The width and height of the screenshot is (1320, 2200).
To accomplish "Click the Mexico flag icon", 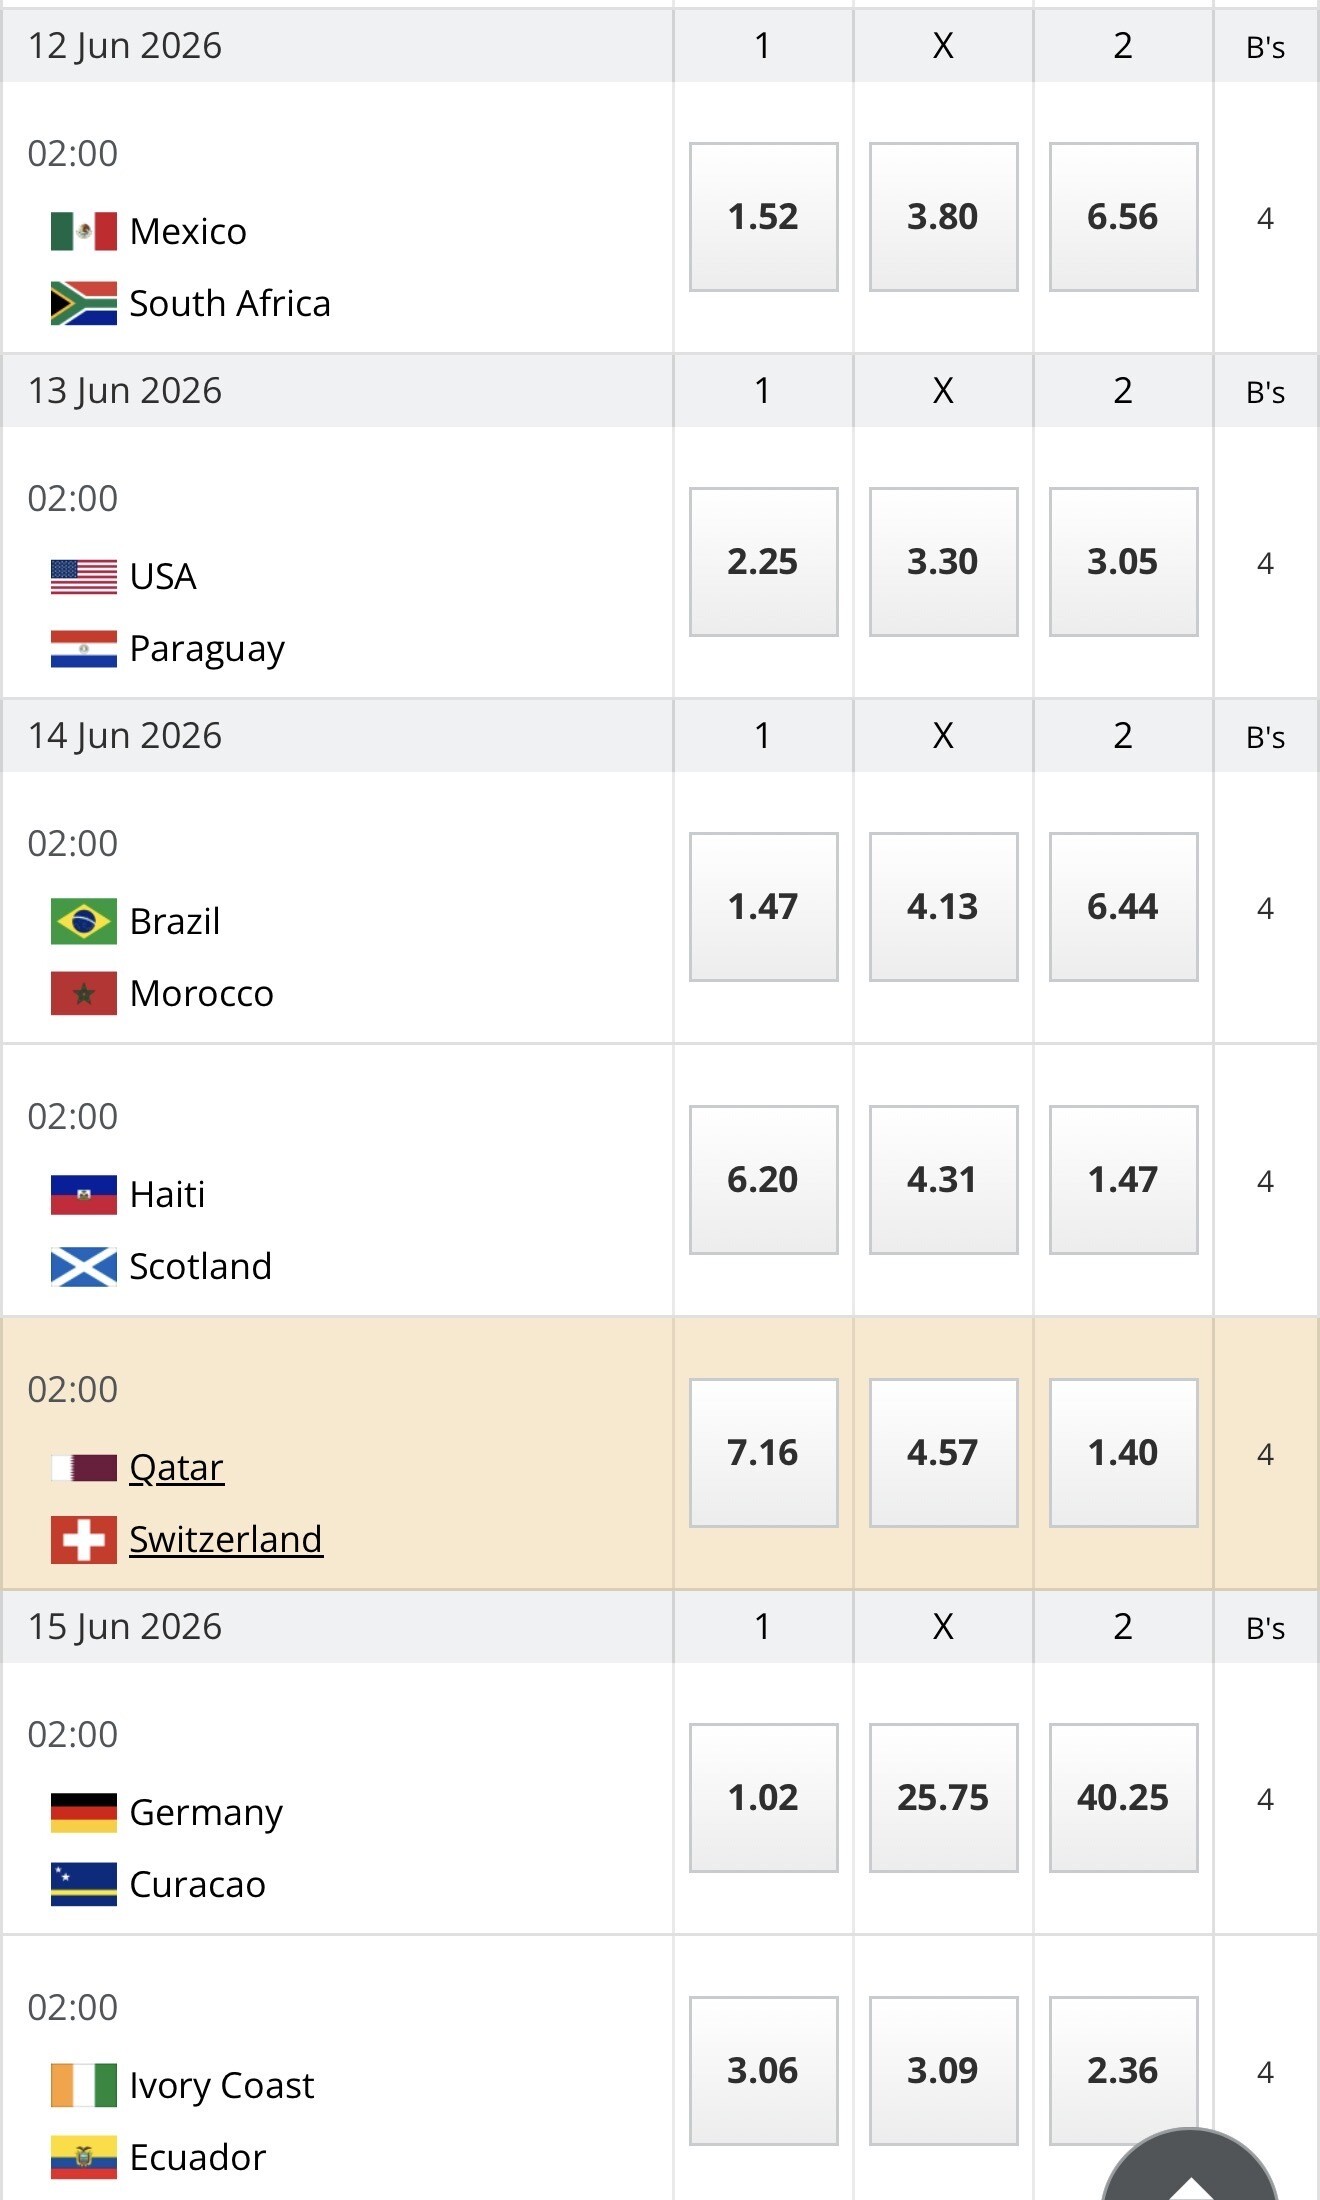I will (83, 232).
